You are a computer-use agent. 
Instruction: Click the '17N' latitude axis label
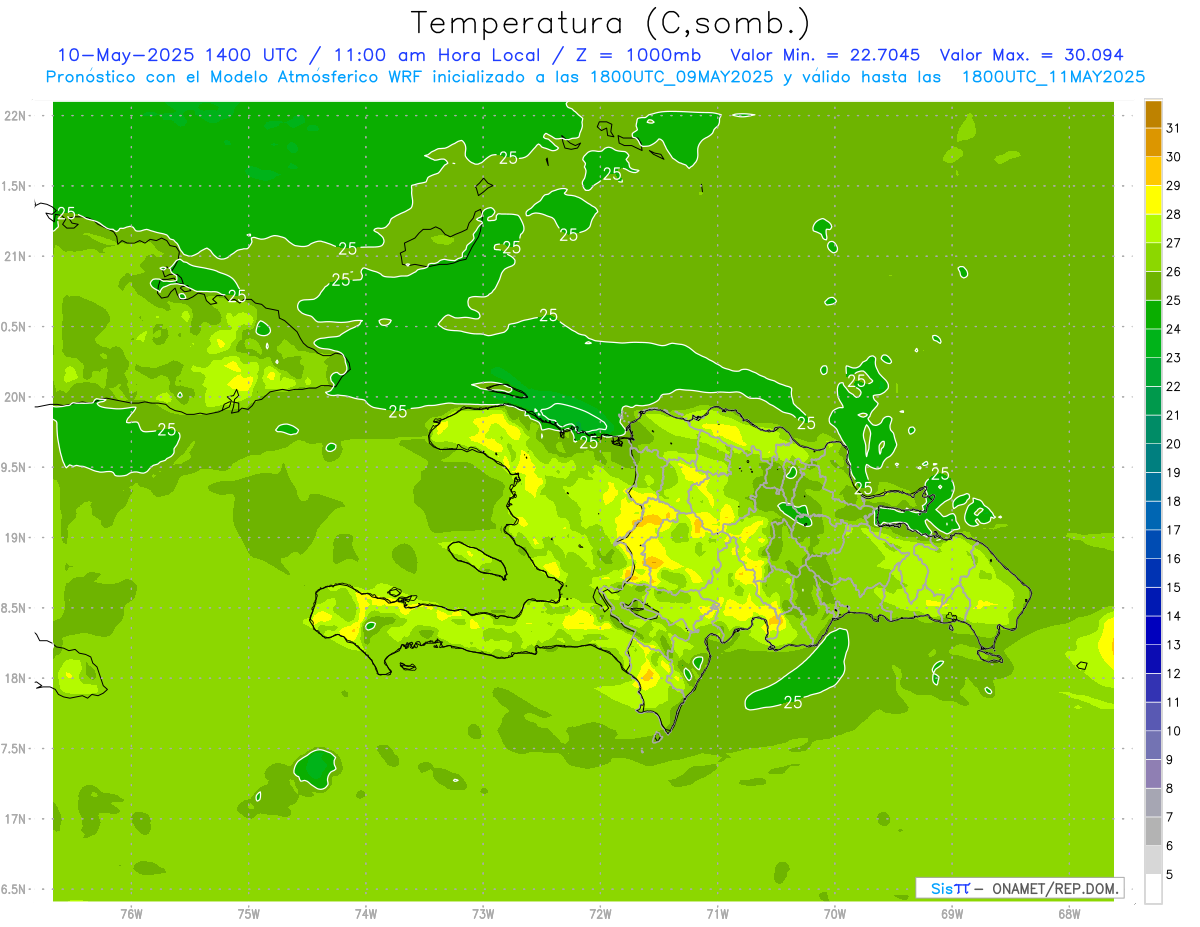coord(15,819)
